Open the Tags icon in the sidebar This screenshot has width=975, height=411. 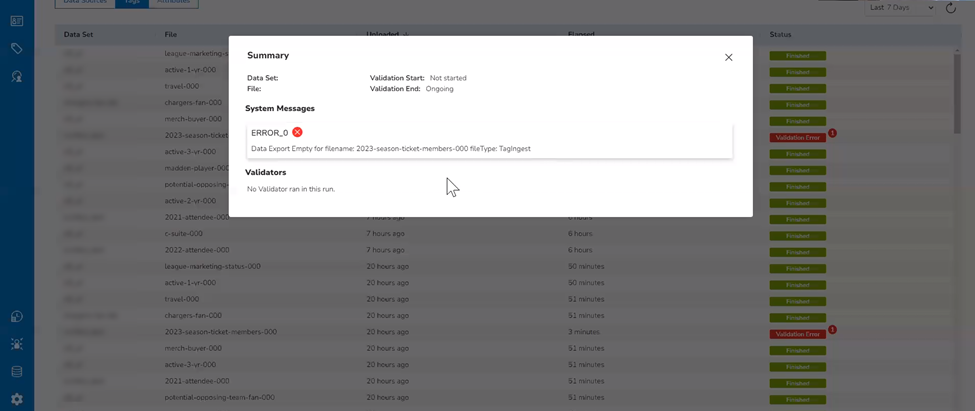17,48
